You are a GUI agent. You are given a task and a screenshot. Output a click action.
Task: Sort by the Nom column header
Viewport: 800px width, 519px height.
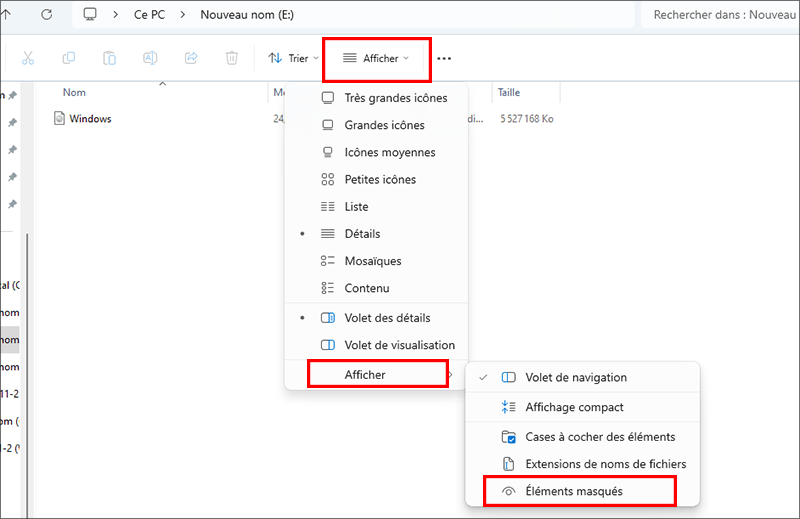74,92
